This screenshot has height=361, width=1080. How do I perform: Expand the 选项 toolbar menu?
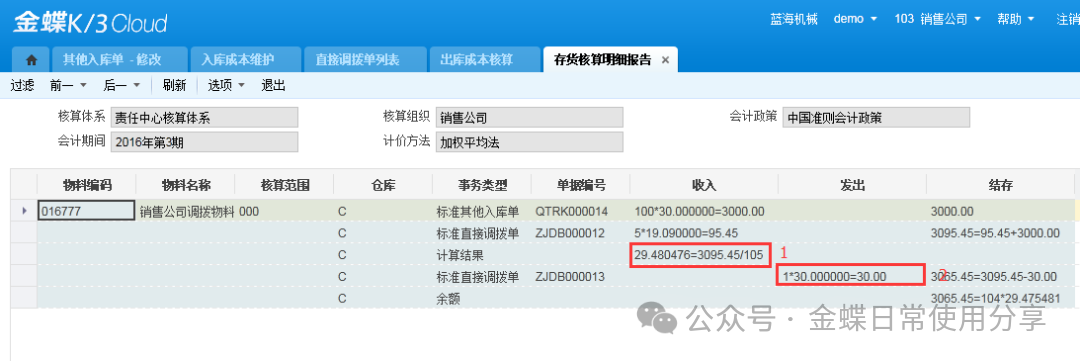227,85
